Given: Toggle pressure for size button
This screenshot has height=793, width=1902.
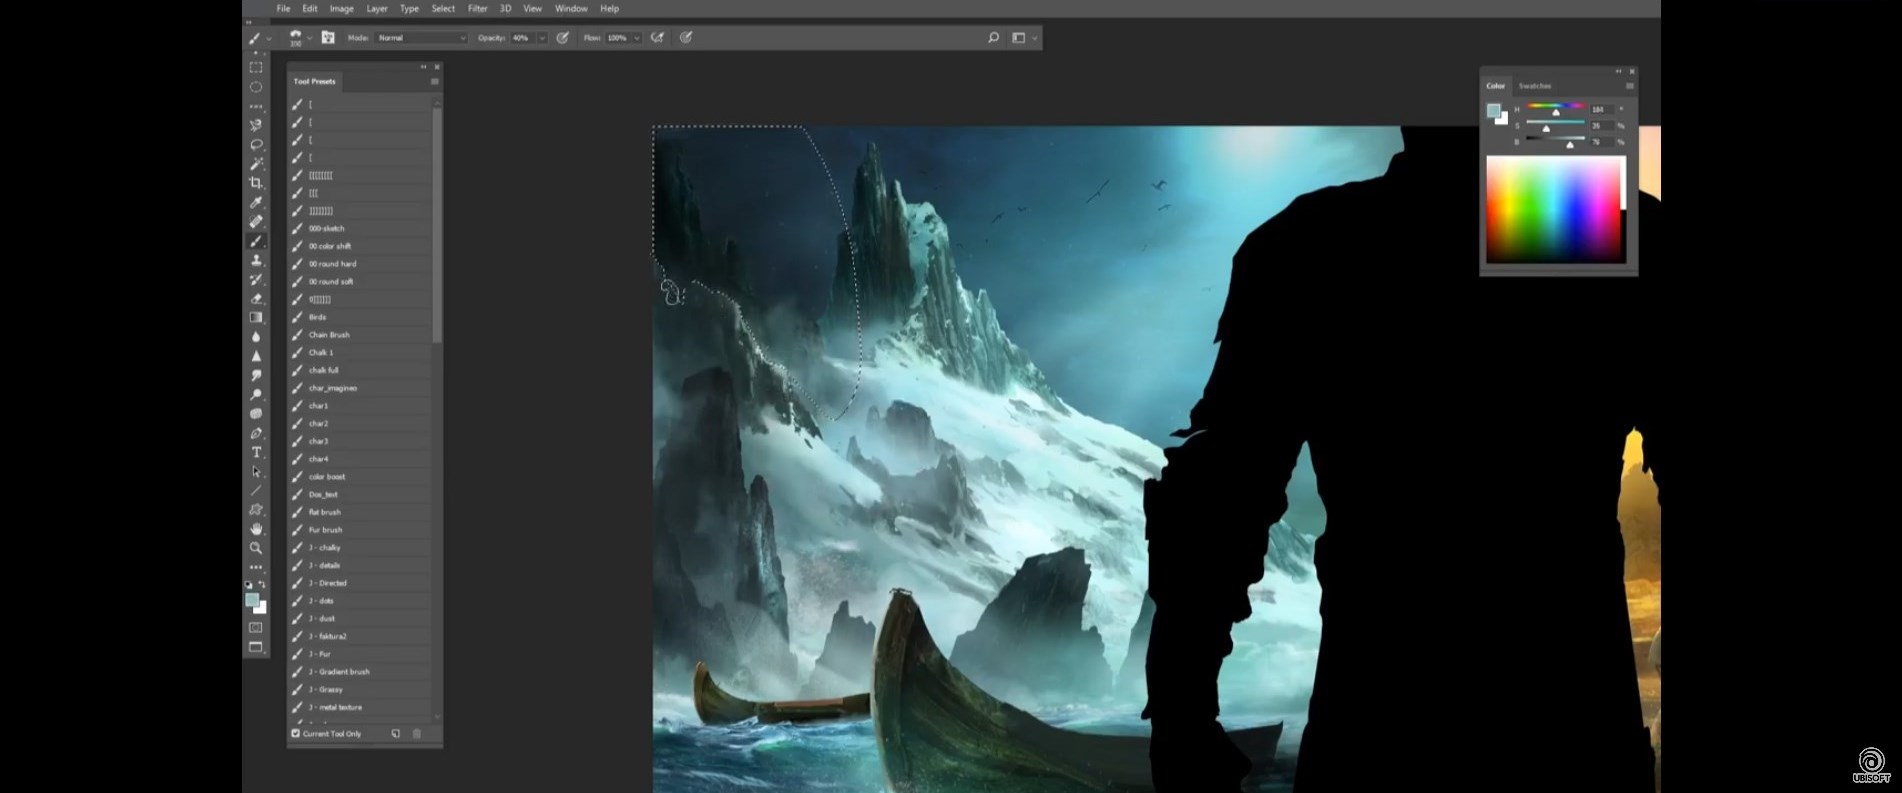Looking at the screenshot, I should pos(686,38).
